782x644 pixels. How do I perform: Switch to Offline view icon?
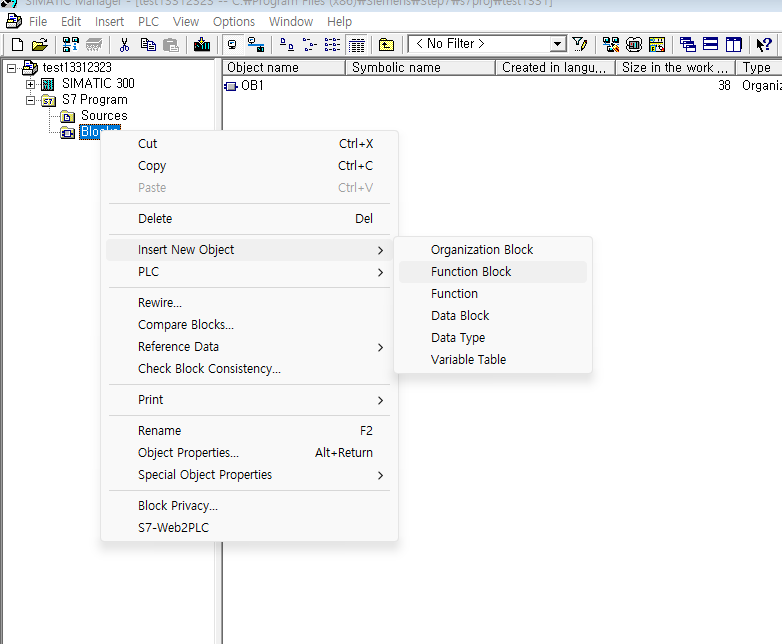click(x=232, y=44)
